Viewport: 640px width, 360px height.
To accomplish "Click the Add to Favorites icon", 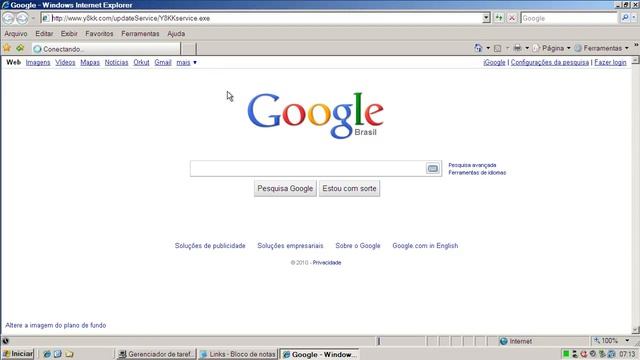I will pyautogui.click(x=20, y=48).
